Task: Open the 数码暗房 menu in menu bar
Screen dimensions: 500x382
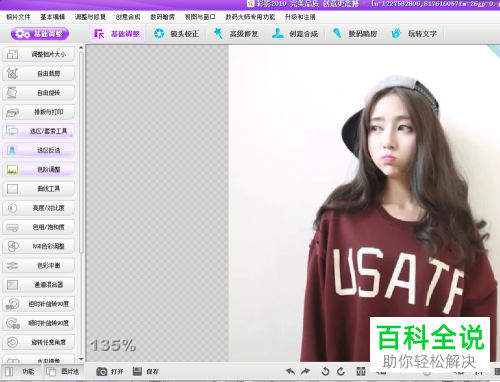Action: tap(162, 17)
